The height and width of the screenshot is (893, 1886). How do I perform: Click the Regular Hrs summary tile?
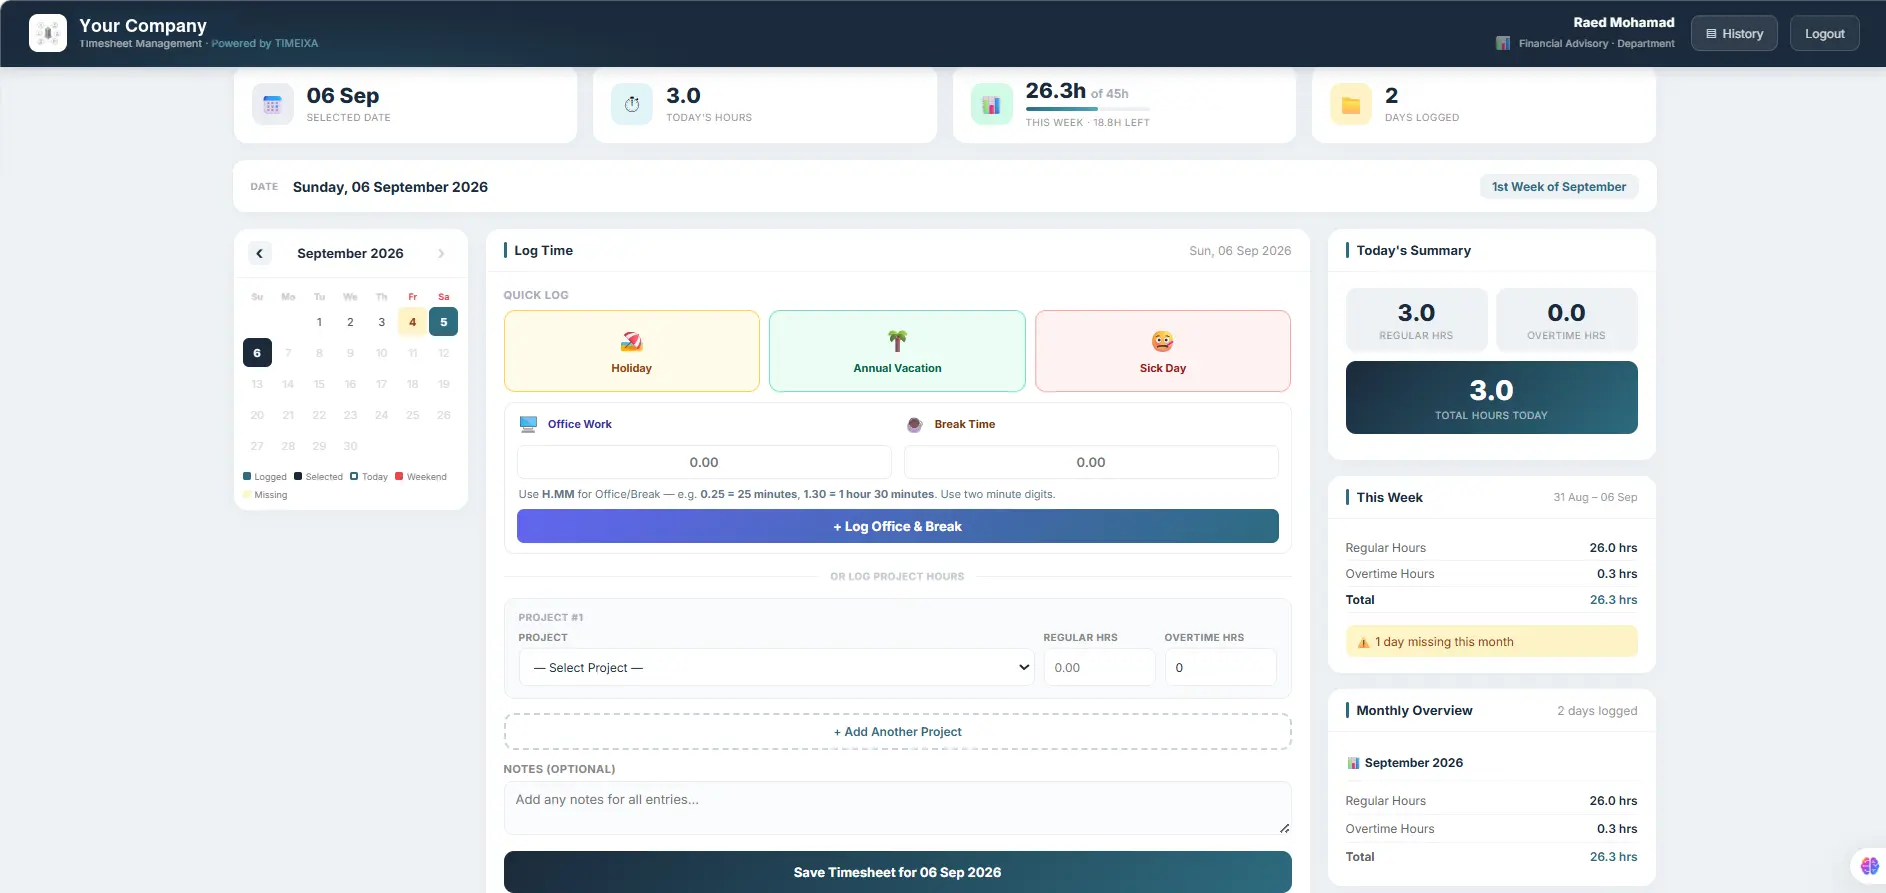tap(1416, 320)
